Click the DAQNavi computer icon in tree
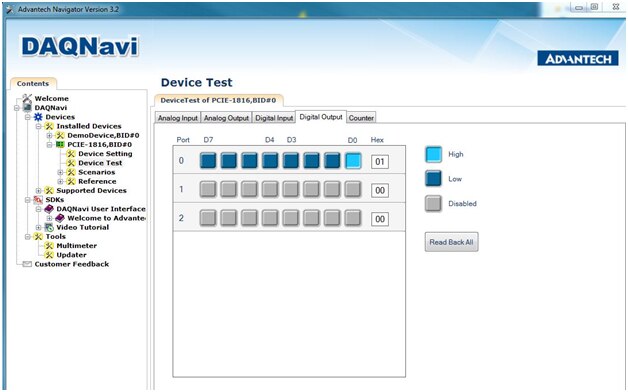 coord(27,108)
